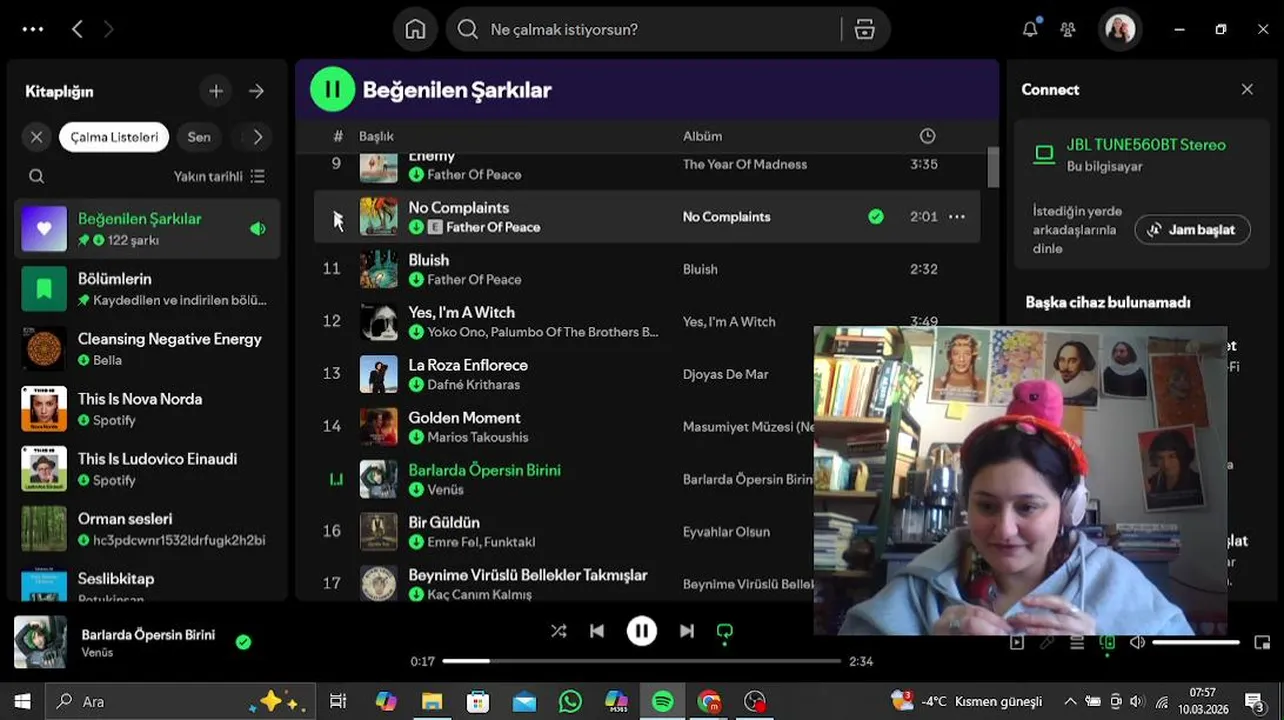Mute volume with the speaker icon

coord(1137,643)
